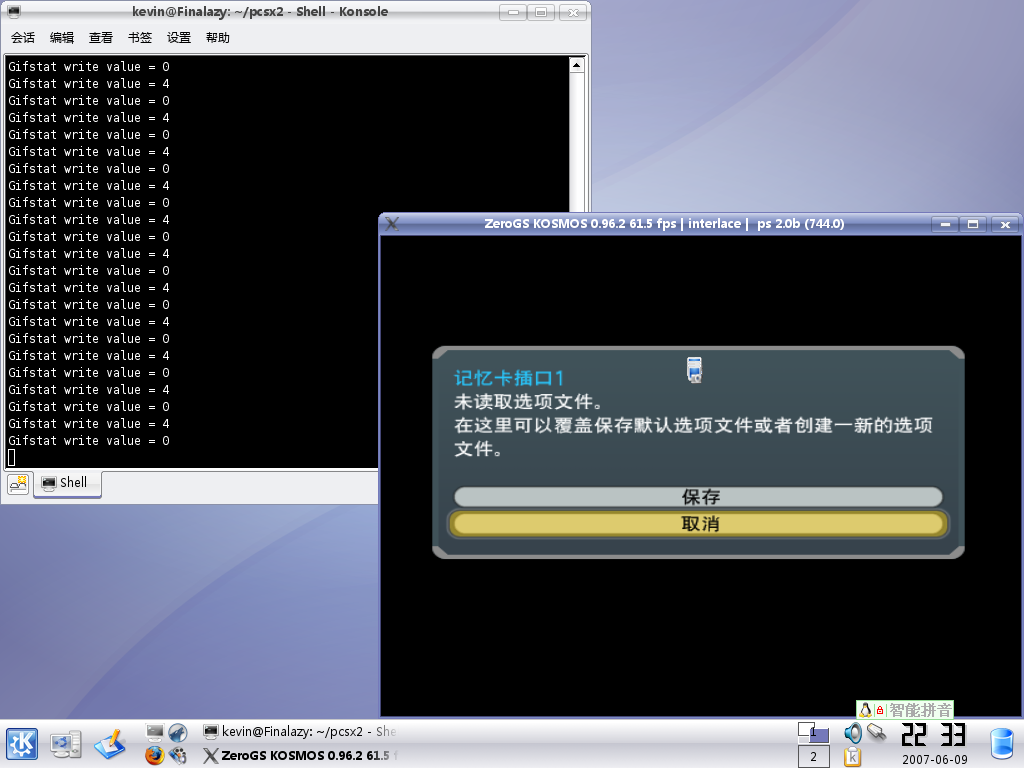This screenshot has width=1024, height=768.
Task: Switch to virtual desktop 1 in pager
Action: pyautogui.click(x=814, y=732)
